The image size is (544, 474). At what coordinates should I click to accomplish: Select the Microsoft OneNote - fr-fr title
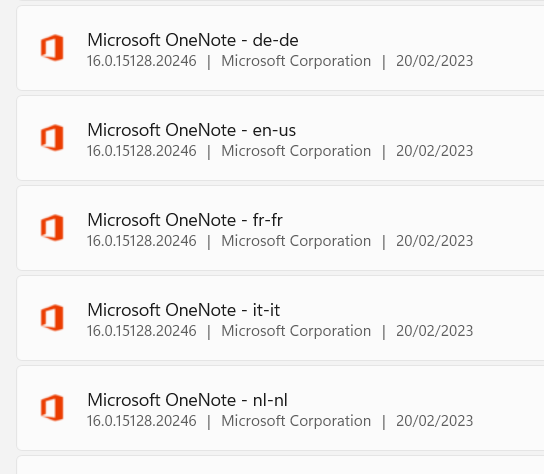[x=185, y=220]
